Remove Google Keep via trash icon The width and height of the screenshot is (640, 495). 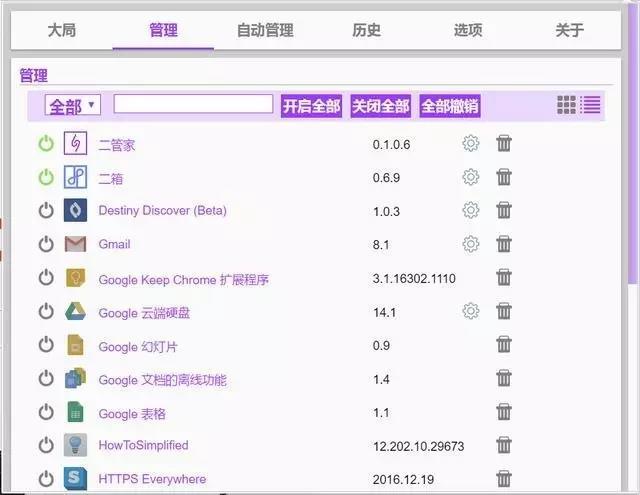(x=504, y=277)
